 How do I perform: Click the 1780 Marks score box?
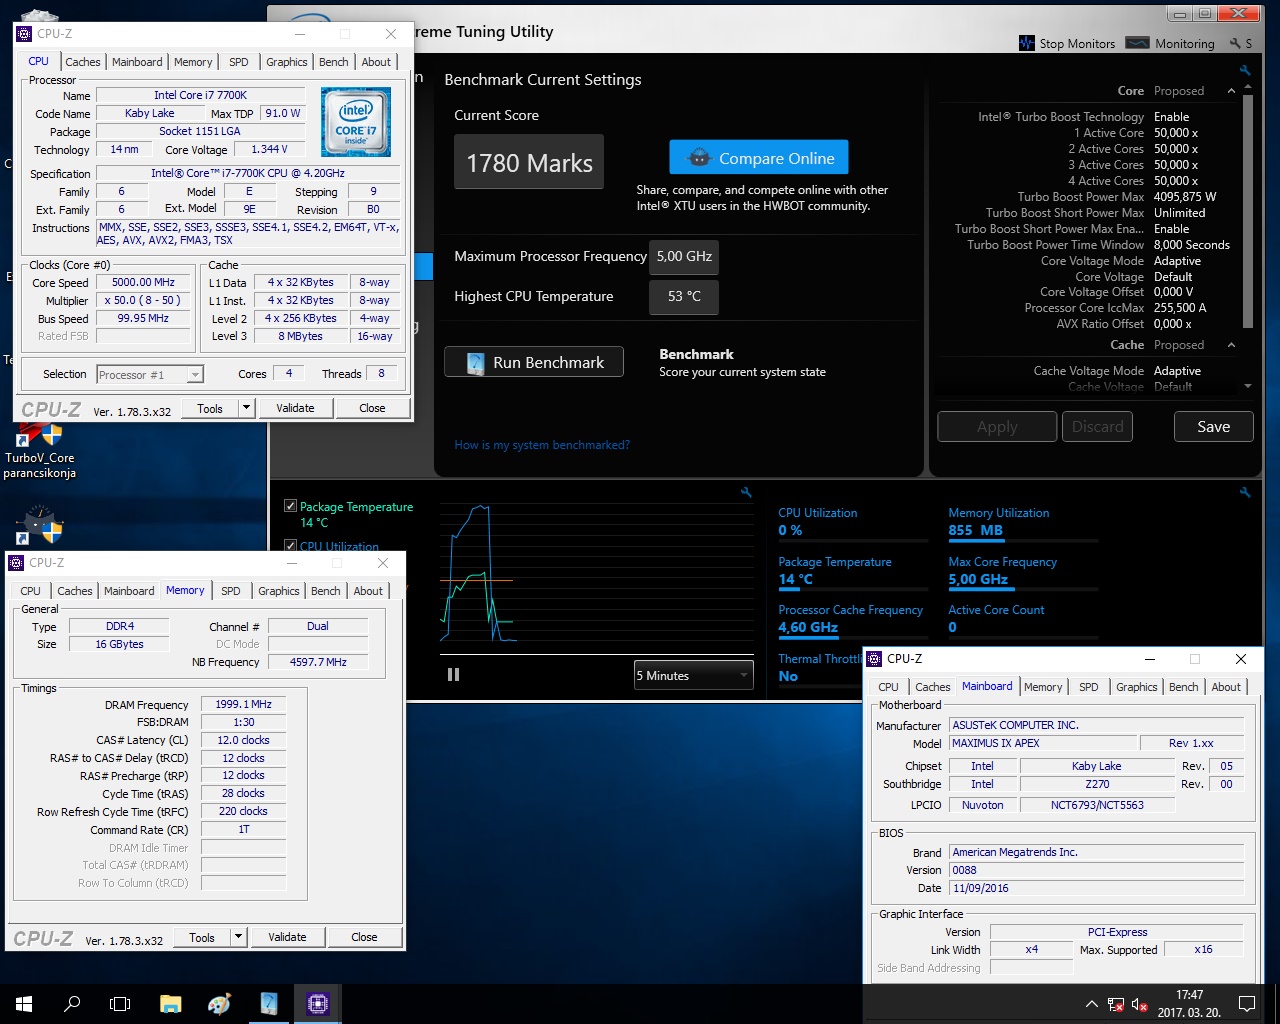coord(529,162)
